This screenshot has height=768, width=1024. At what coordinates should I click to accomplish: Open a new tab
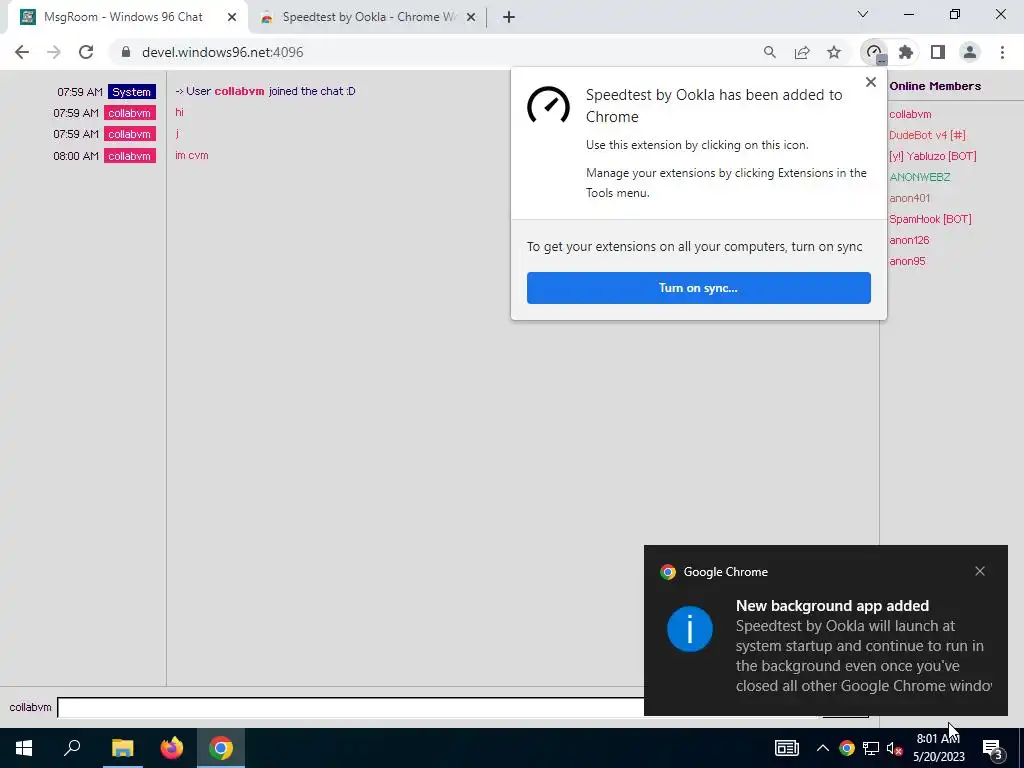pos(509,17)
